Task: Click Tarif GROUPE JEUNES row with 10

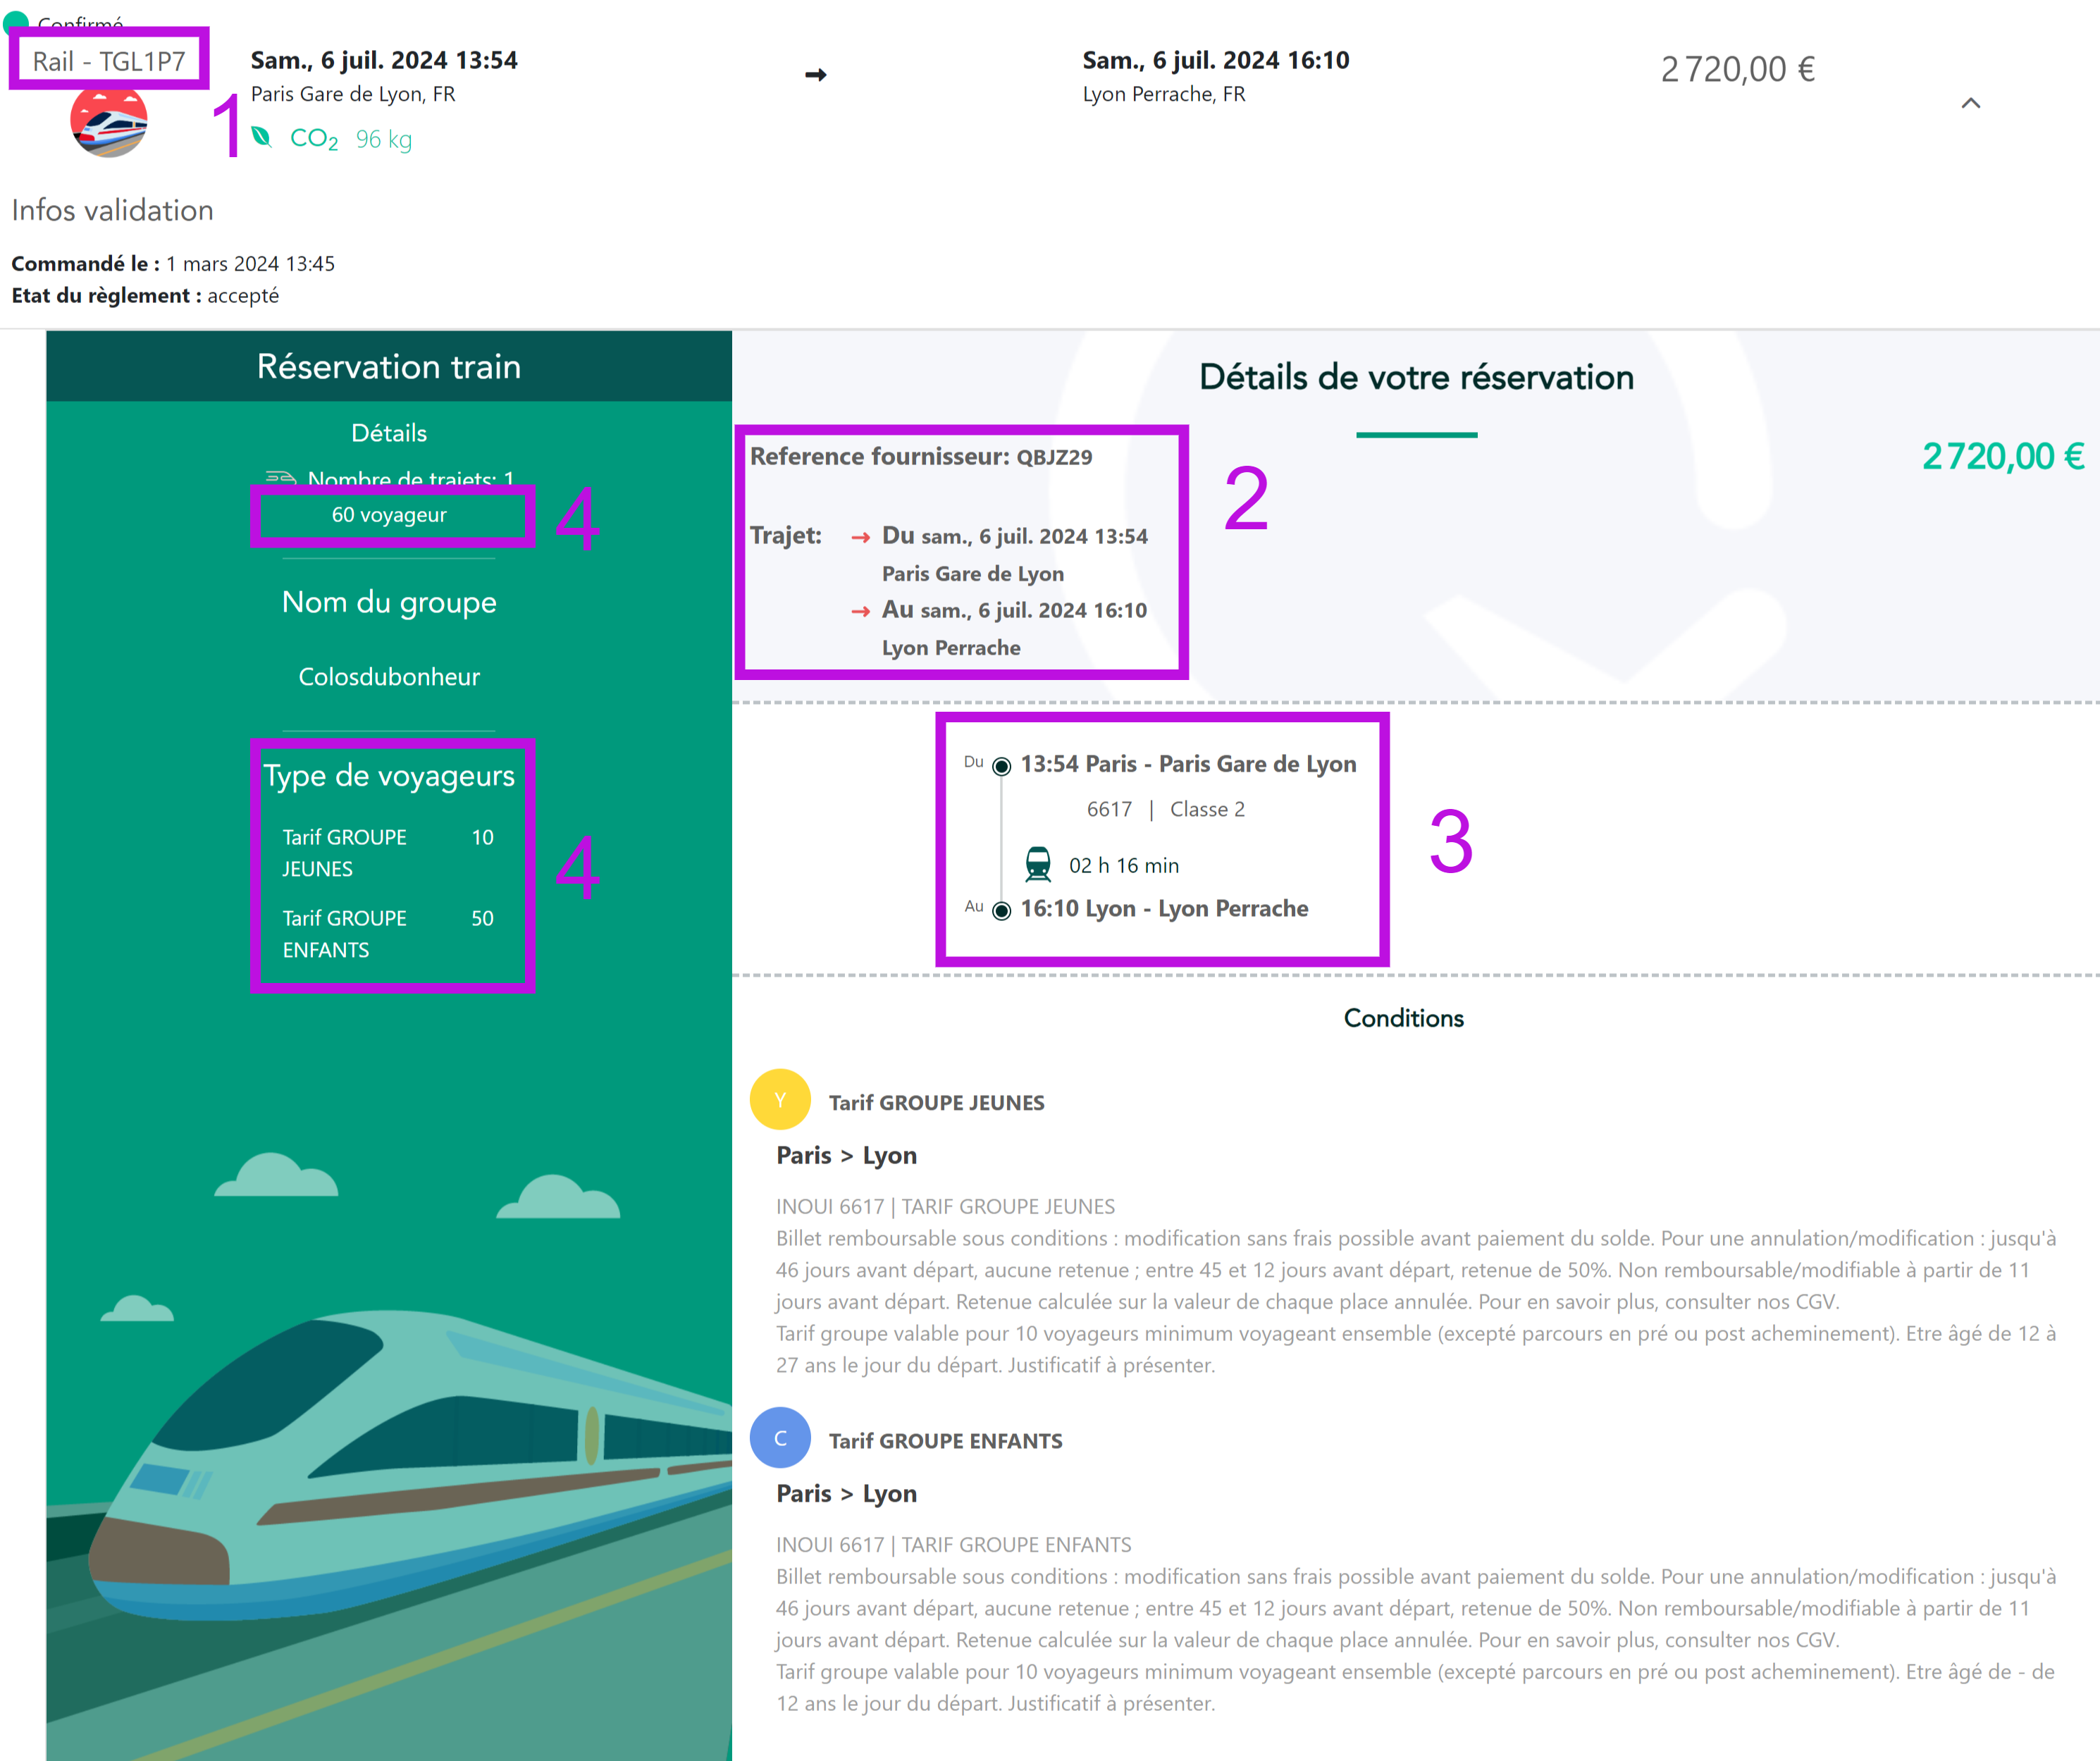Action: [x=388, y=853]
